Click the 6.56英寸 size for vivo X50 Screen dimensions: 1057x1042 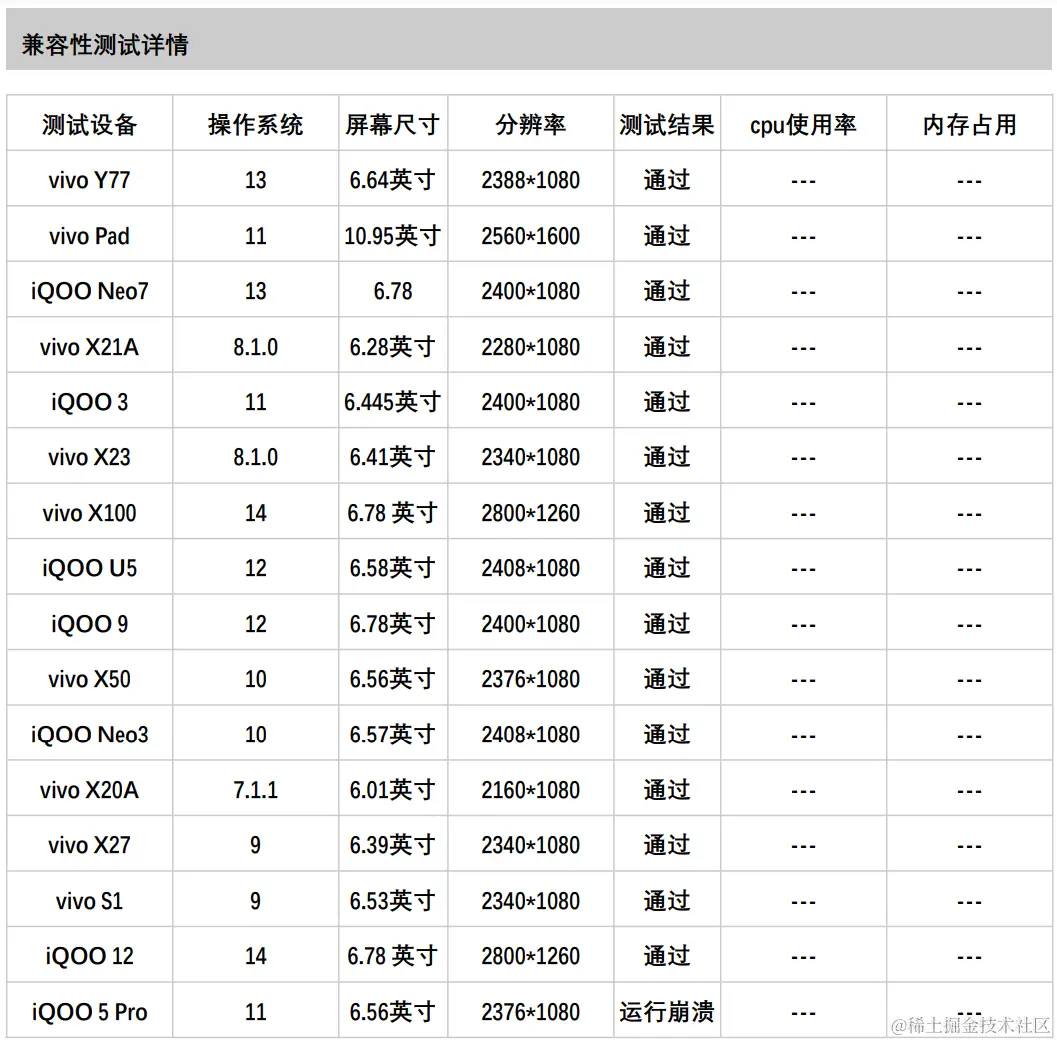point(393,679)
